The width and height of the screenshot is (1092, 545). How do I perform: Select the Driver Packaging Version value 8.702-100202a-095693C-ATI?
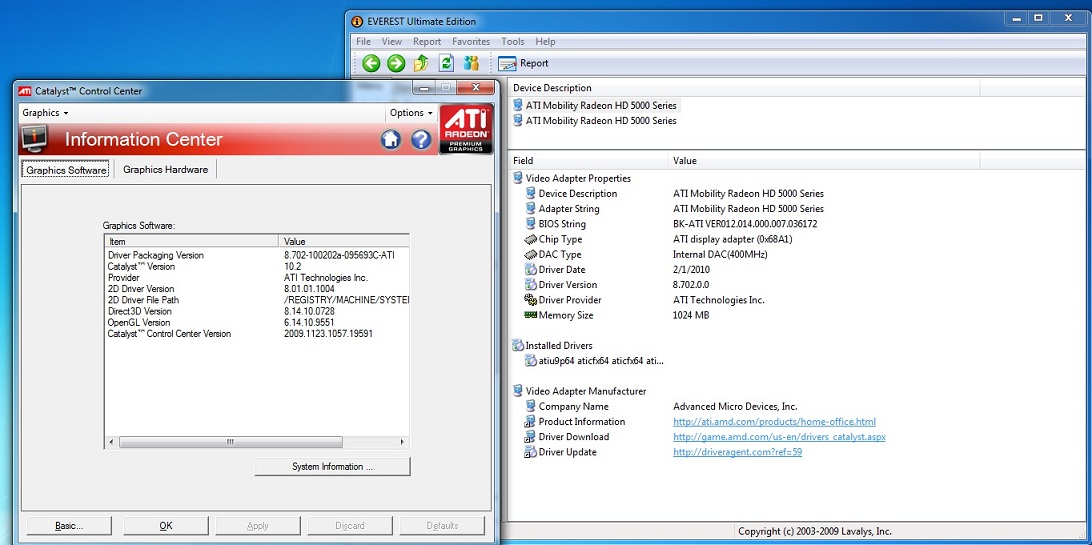tap(339, 255)
